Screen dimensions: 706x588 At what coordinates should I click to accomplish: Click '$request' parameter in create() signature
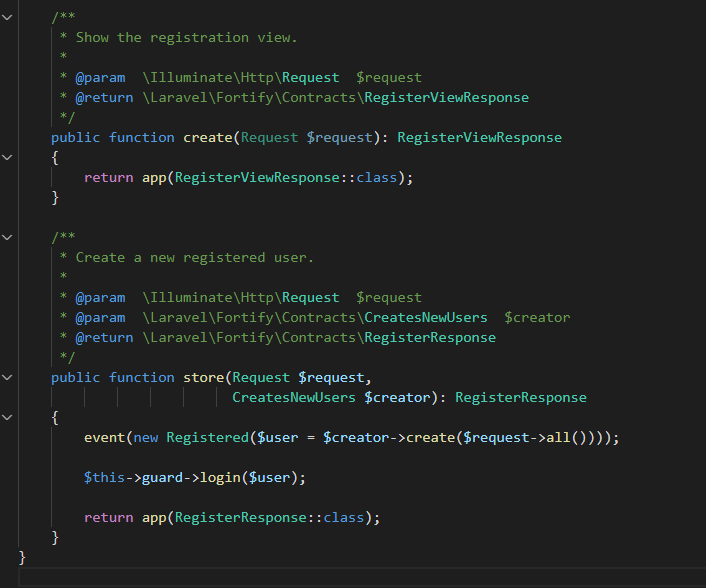pyautogui.click(x=339, y=137)
